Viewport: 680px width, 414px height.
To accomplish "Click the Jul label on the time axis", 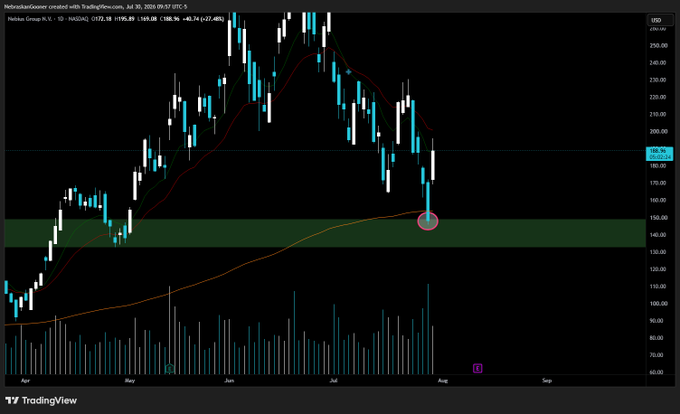I will coord(333,381).
